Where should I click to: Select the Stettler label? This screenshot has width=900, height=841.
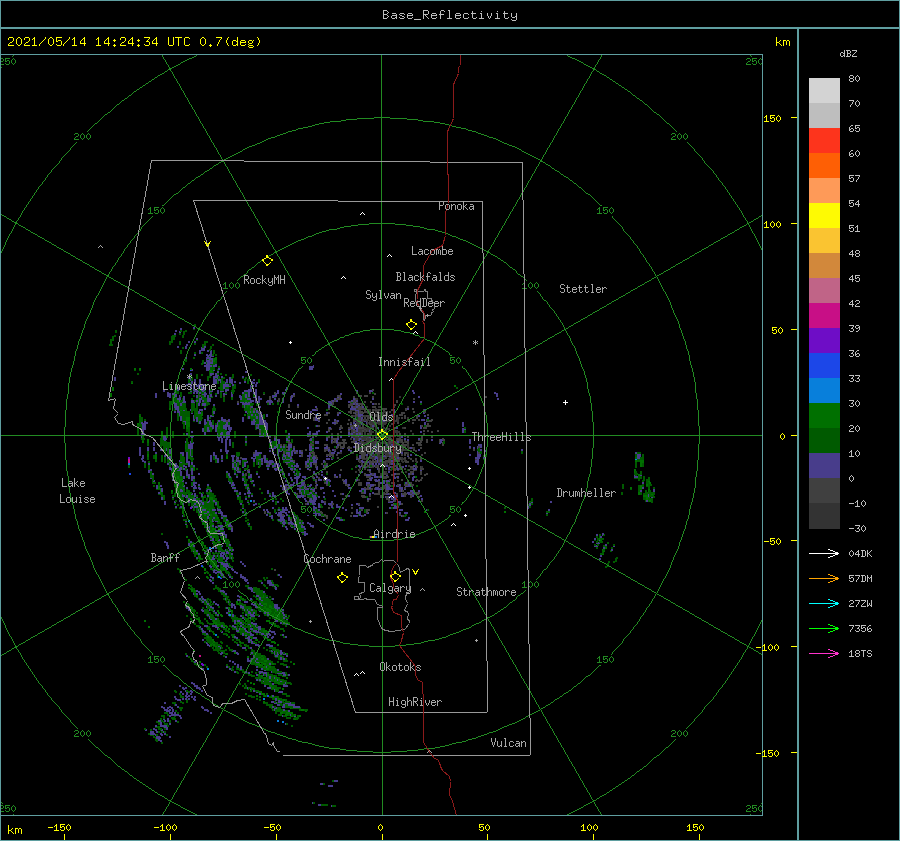[x=583, y=289]
